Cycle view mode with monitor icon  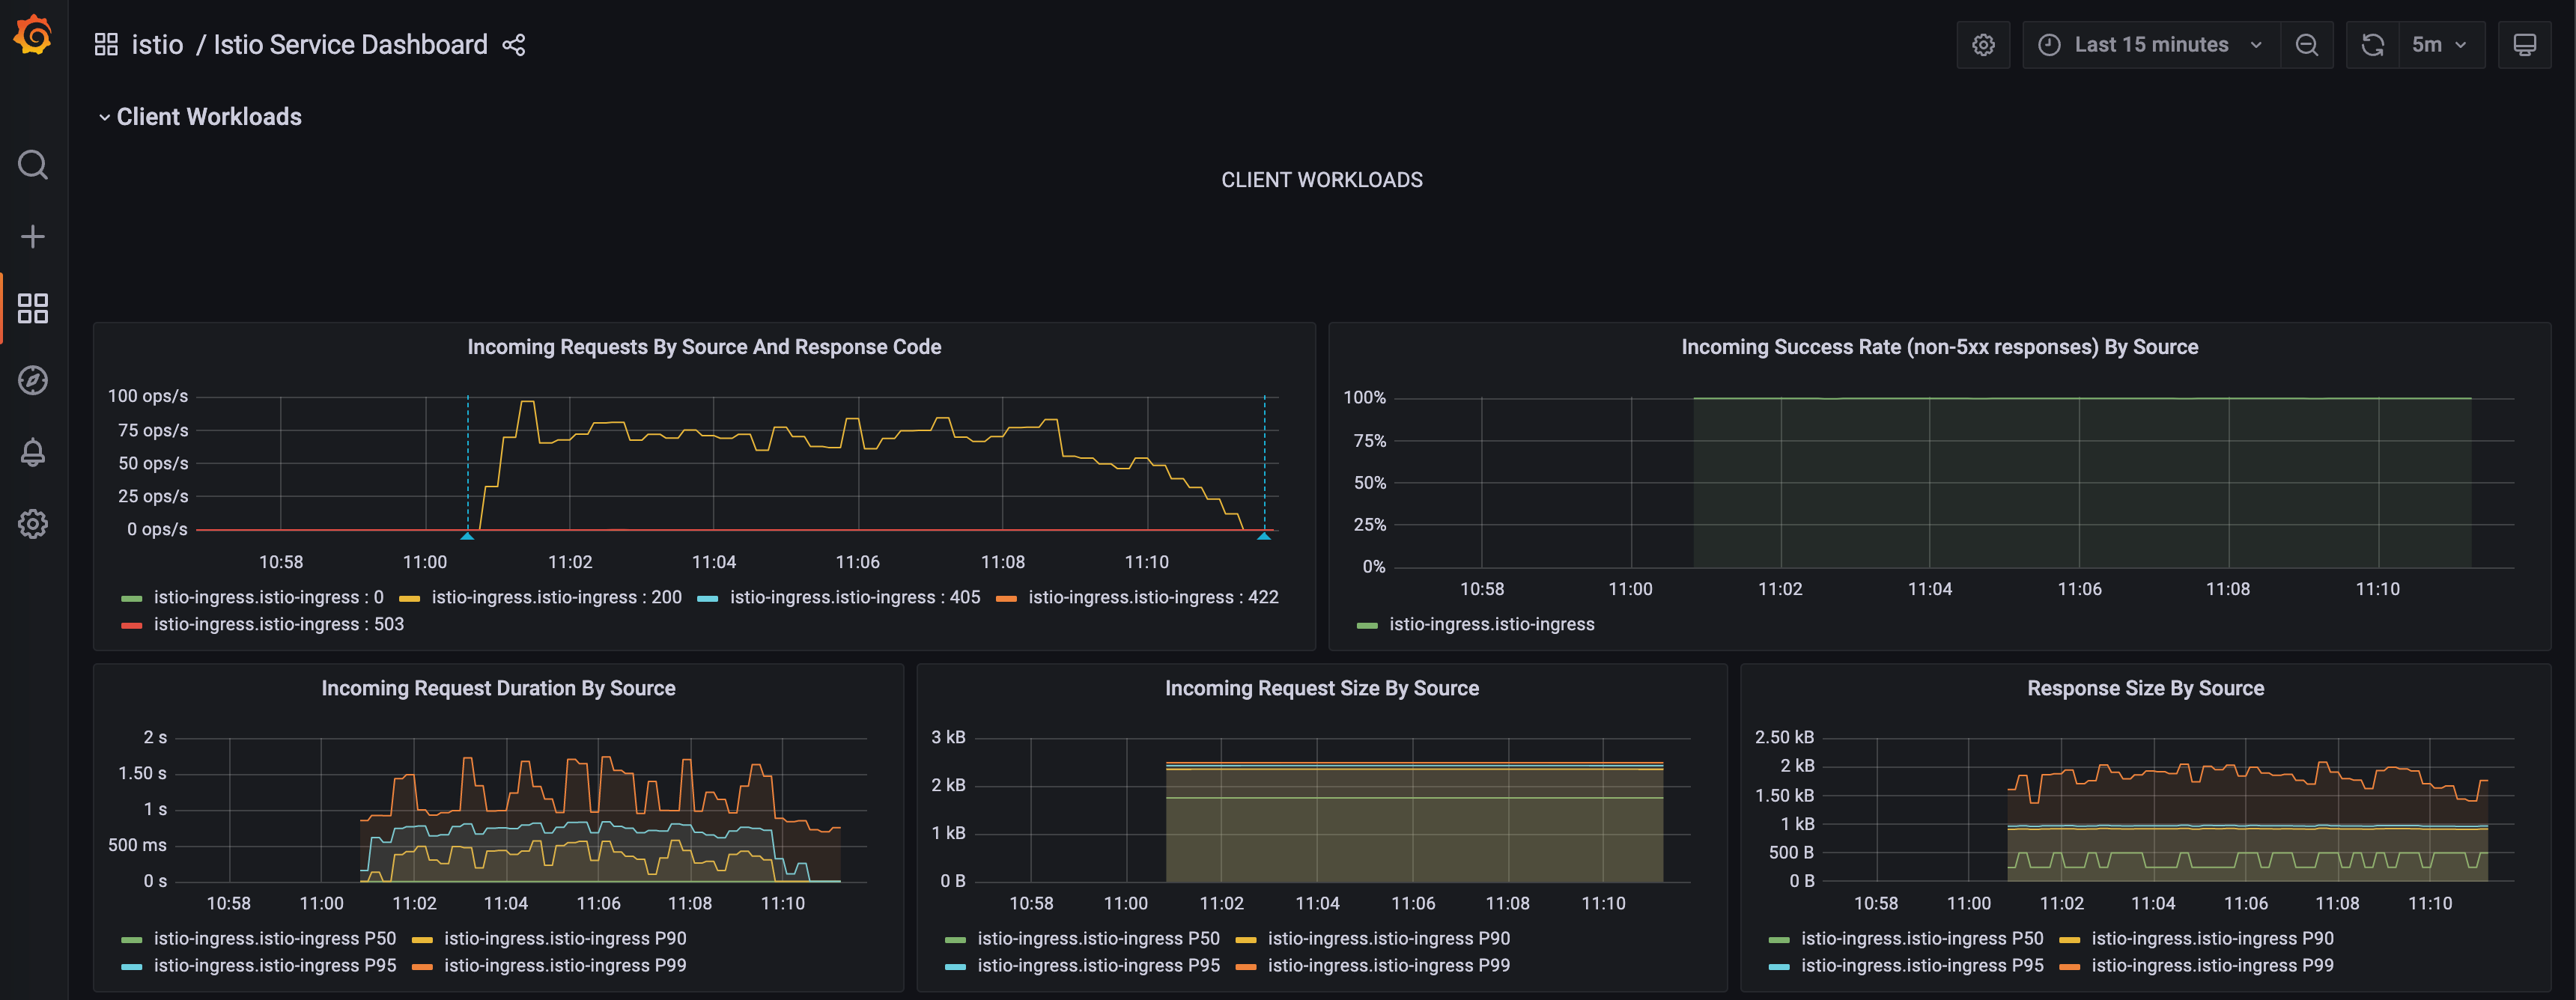point(2524,45)
